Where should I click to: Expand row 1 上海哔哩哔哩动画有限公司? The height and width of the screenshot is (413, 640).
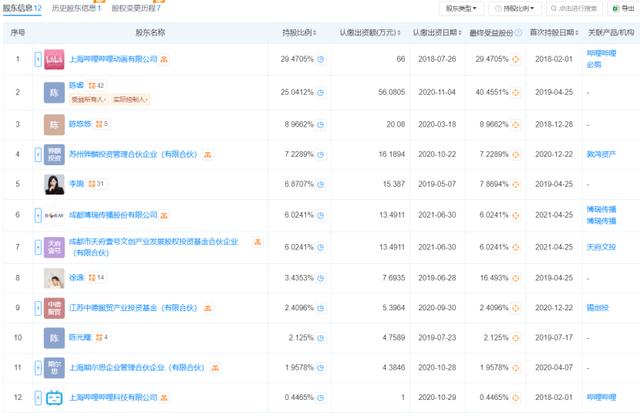(38, 60)
